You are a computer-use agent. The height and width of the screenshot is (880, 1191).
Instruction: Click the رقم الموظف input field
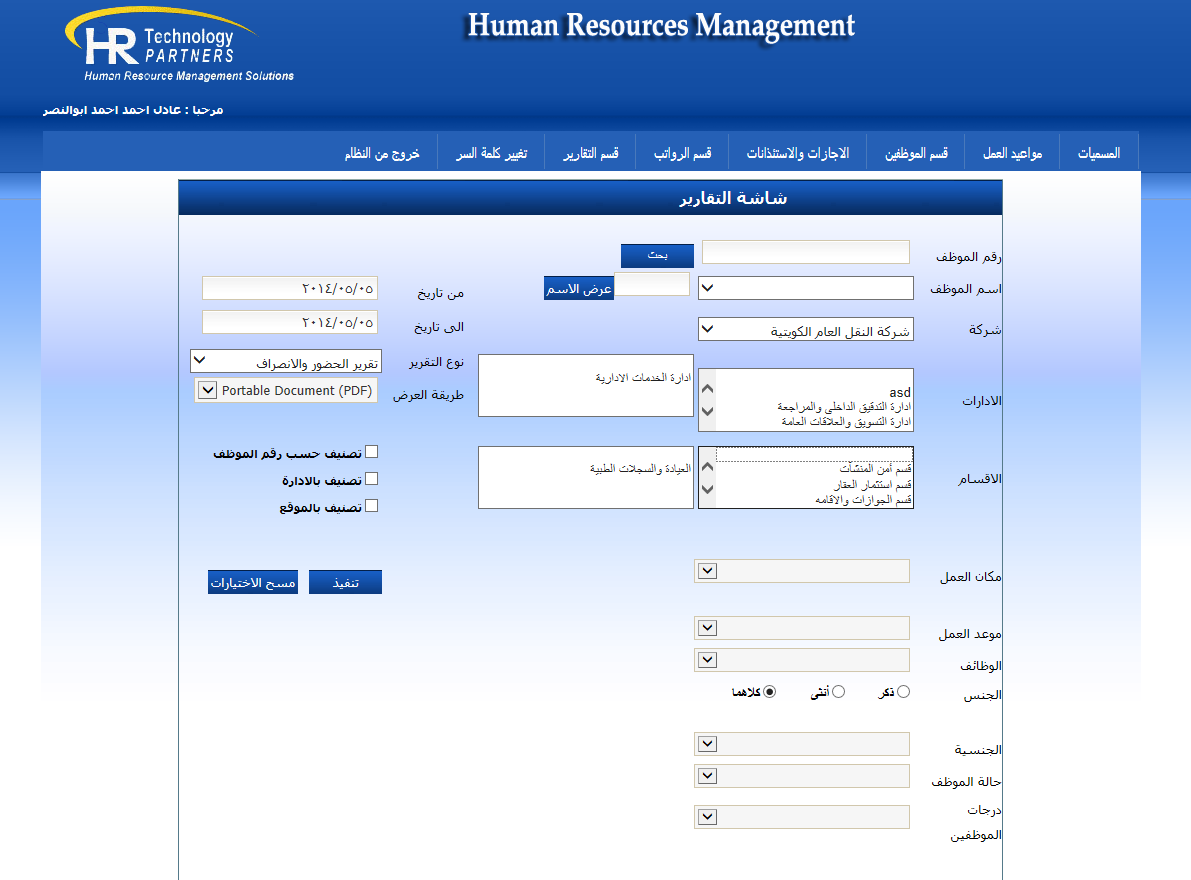click(x=805, y=252)
